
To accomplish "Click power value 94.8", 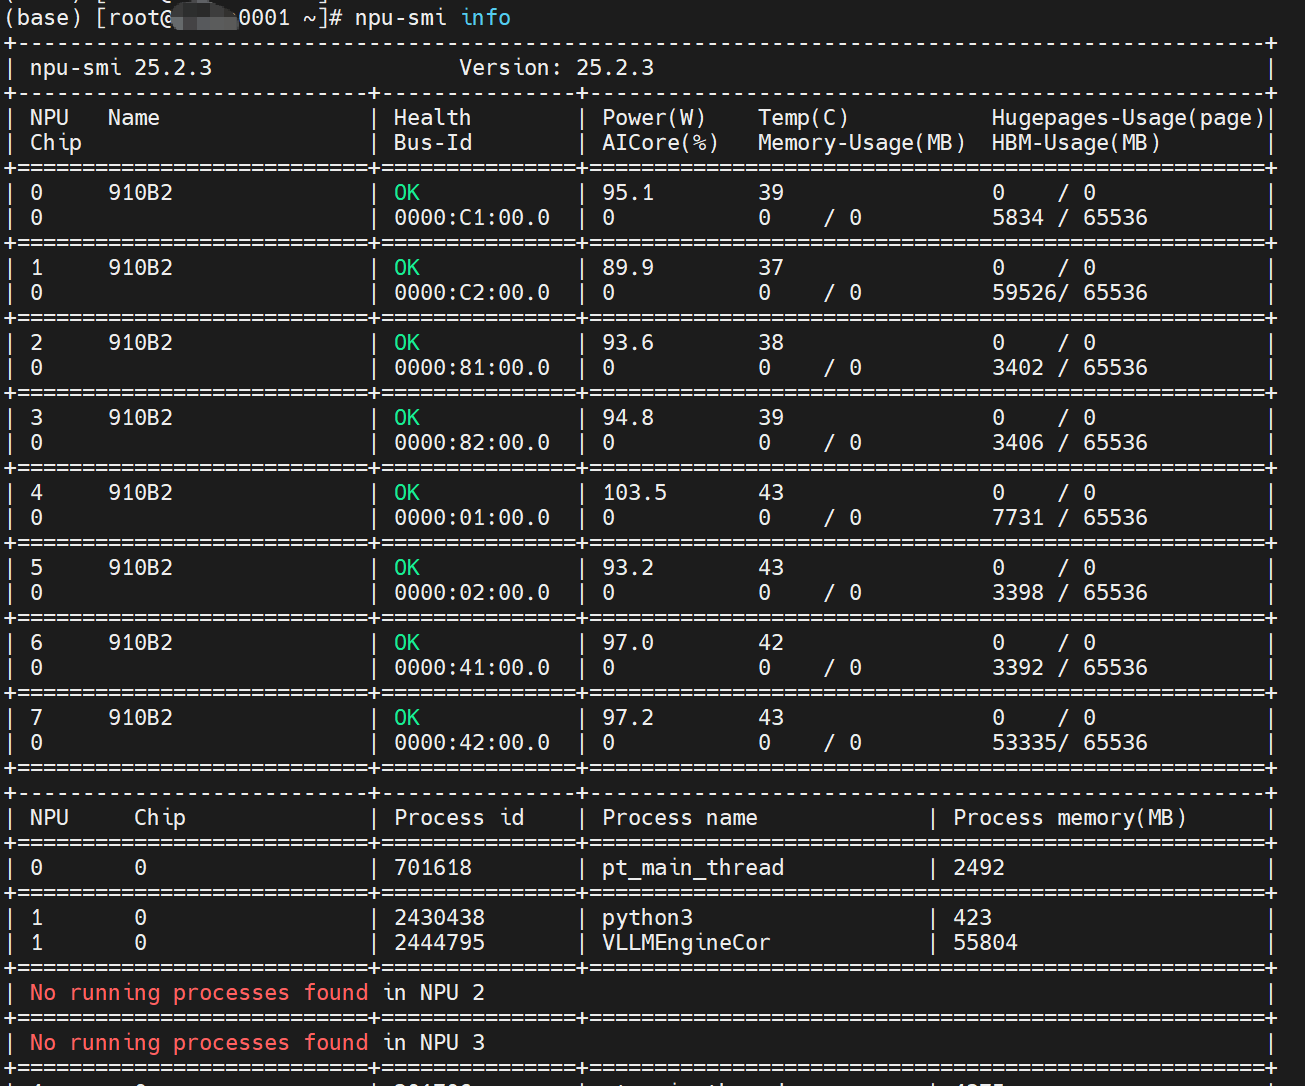I will (x=628, y=418).
